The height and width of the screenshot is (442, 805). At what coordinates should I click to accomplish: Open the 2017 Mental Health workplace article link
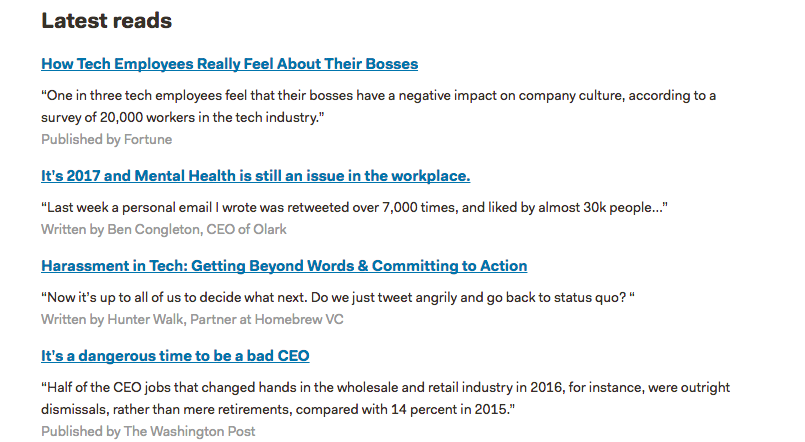pyautogui.click(x=256, y=176)
